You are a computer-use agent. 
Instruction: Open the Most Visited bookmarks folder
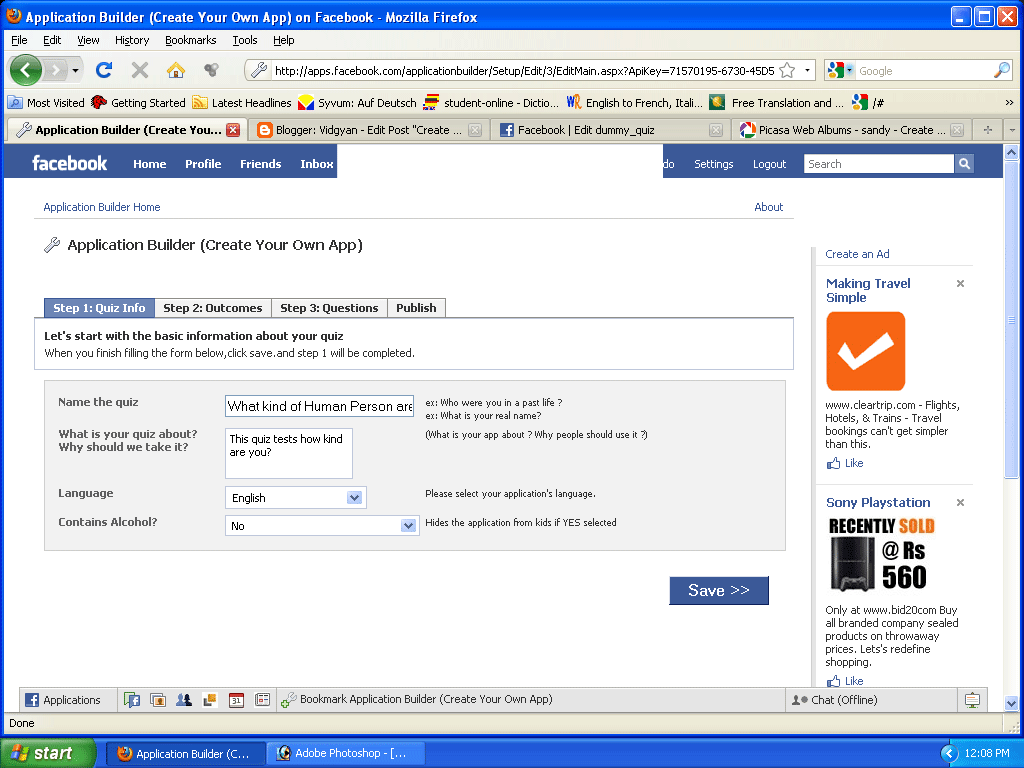(46, 103)
